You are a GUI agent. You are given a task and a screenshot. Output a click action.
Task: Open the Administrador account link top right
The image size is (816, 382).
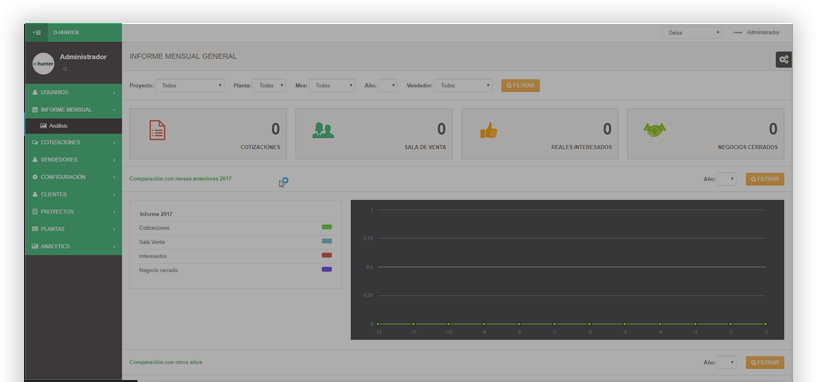tap(756, 32)
